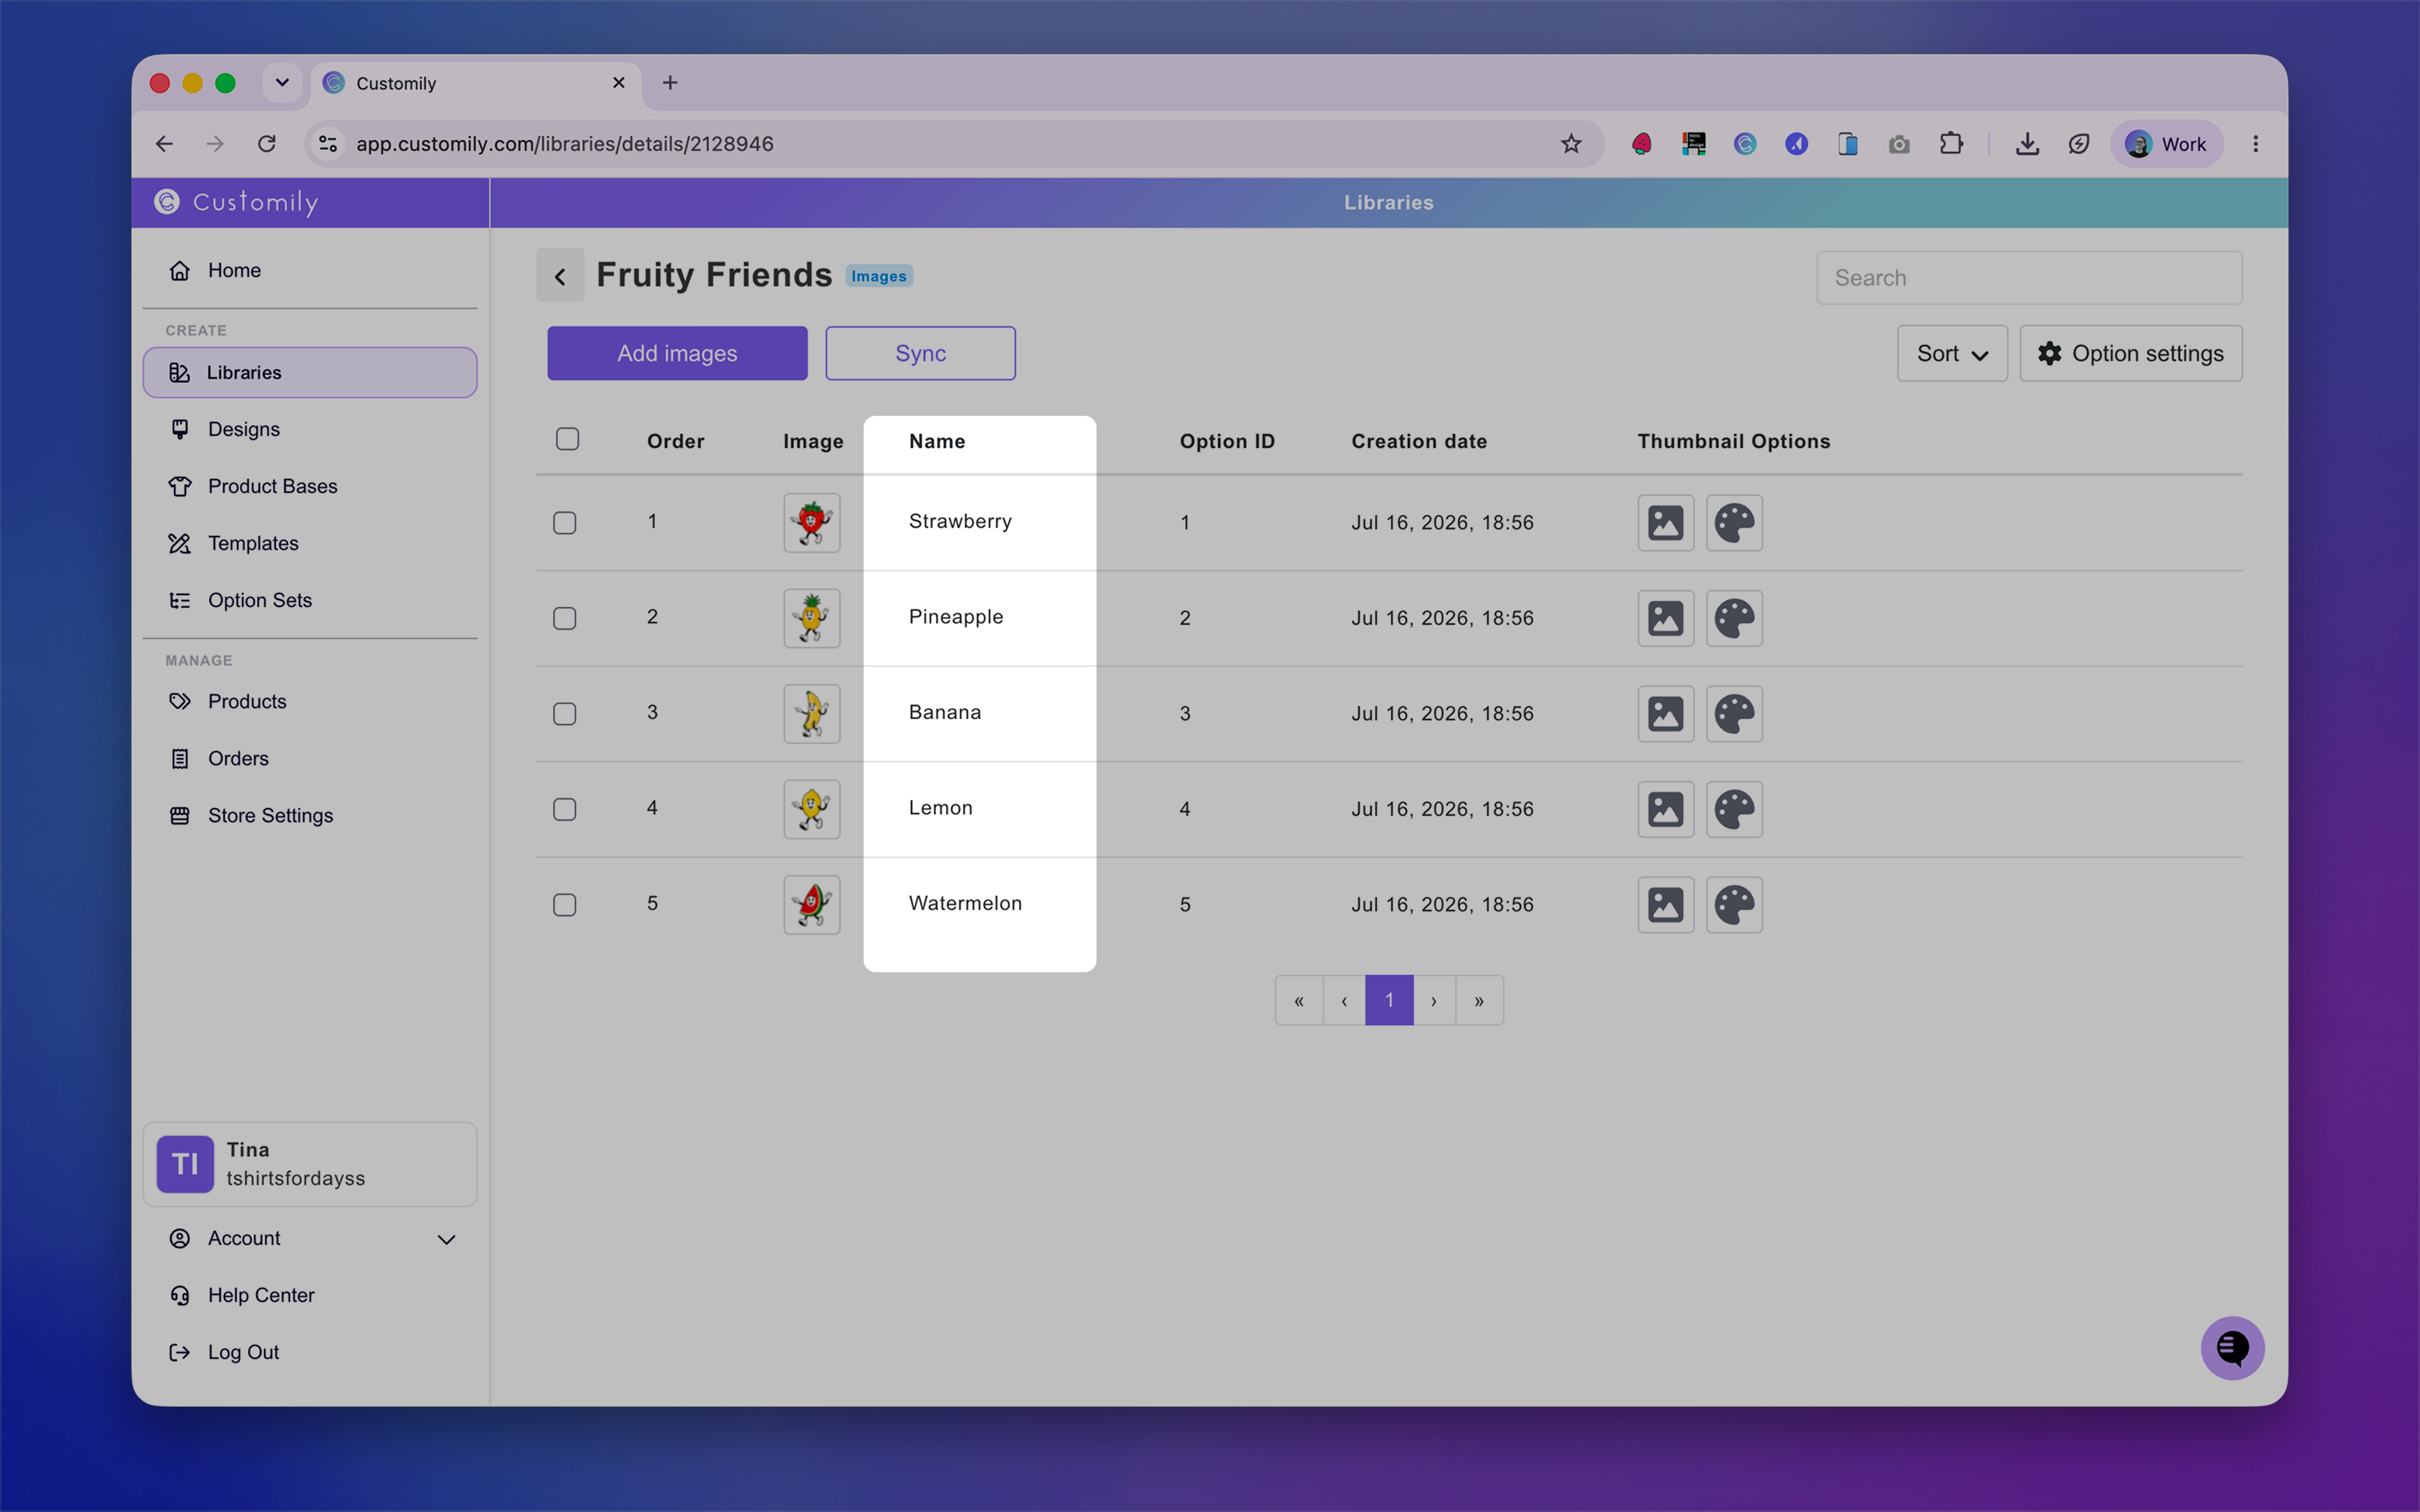
Task: Open the chat support bubble
Action: click(2232, 1348)
